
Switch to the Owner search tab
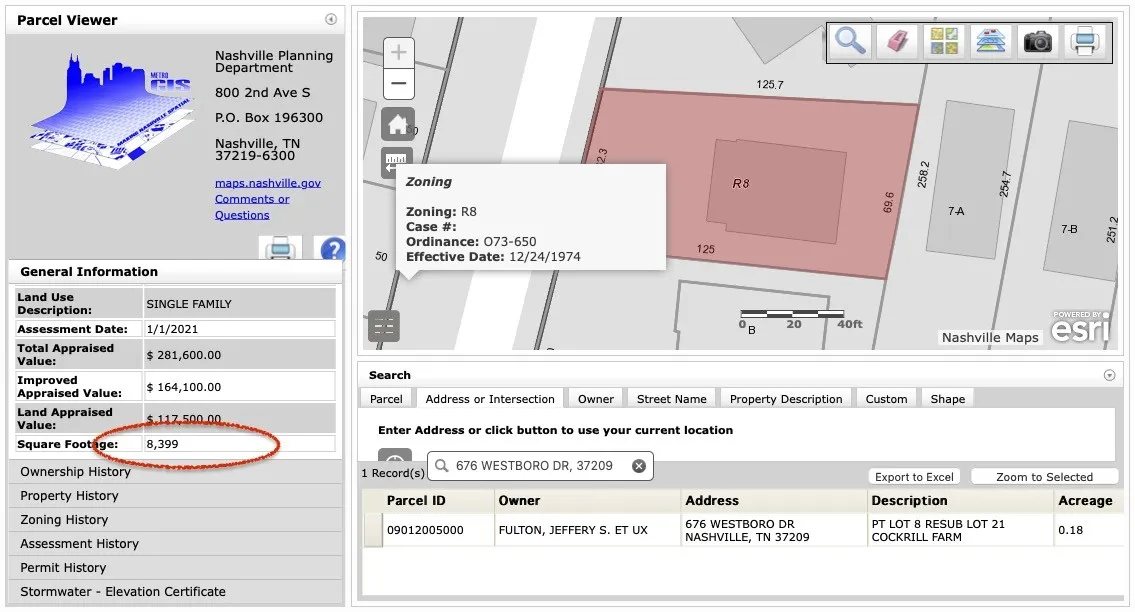click(595, 399)
